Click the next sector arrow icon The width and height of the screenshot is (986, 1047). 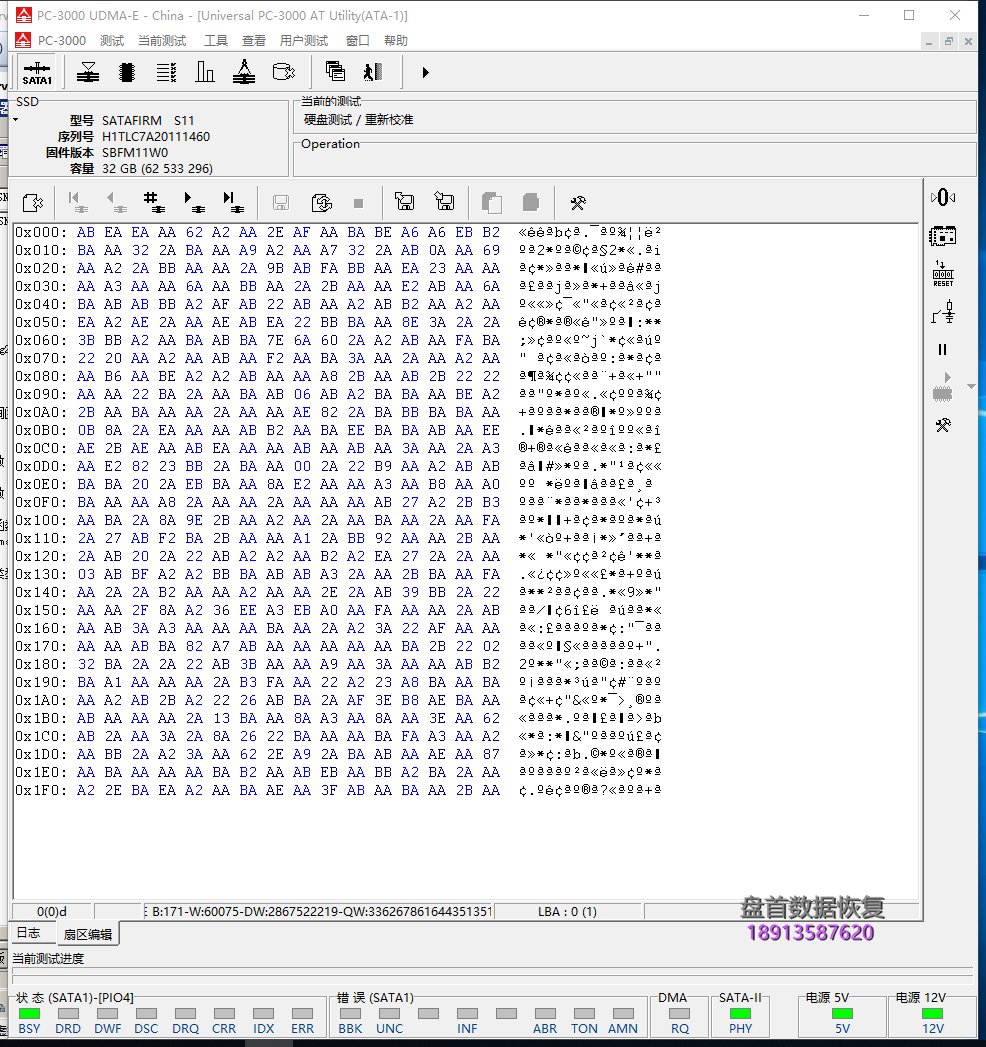click(x=193, y=202)
